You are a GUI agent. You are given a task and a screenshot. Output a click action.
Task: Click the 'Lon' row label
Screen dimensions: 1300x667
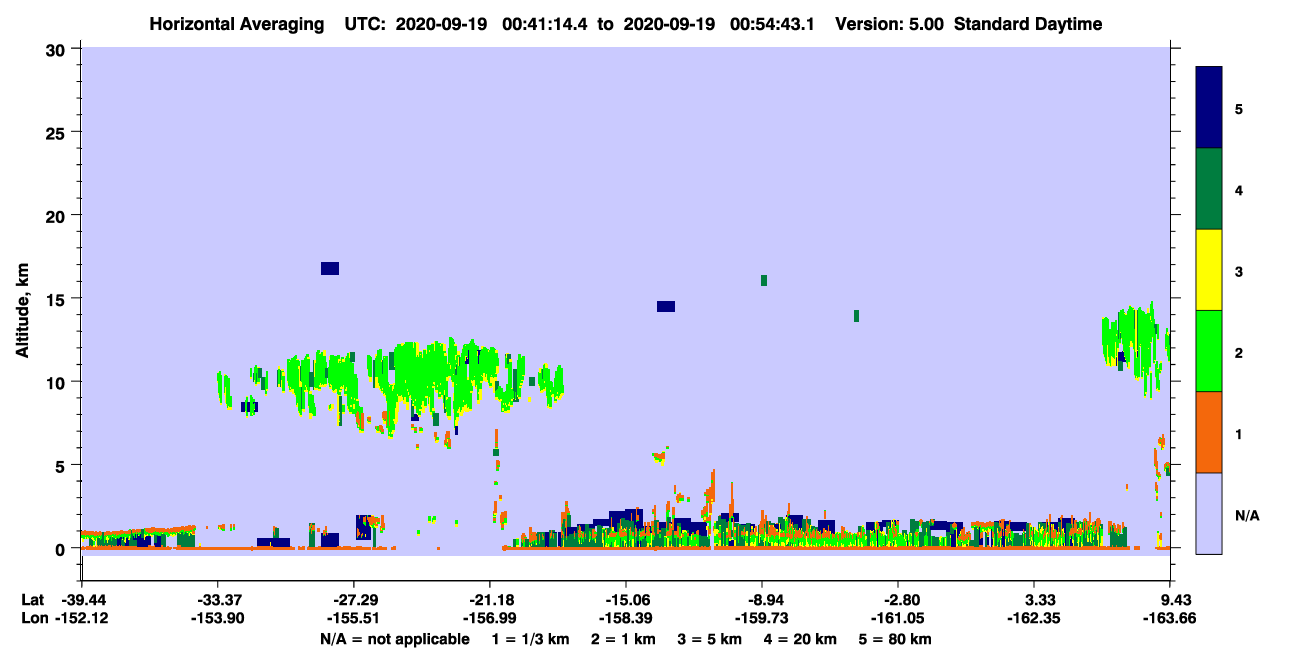point(33,618)
